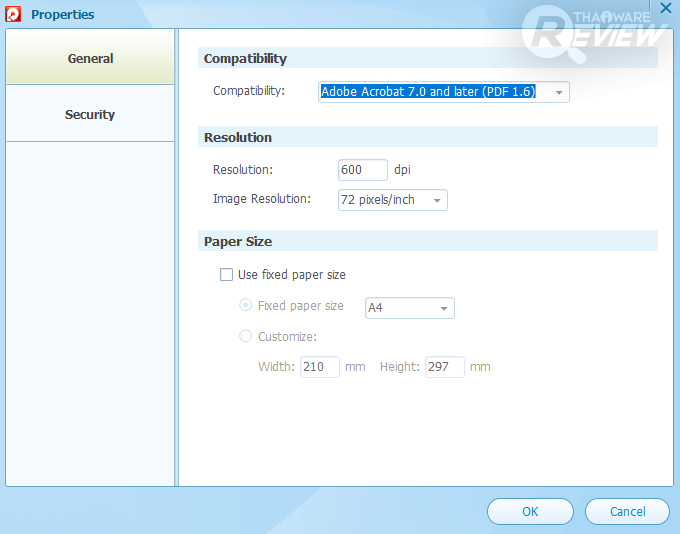Open the A4 paper size dropdown
The image size is (680, 534).
pos(410,308)
